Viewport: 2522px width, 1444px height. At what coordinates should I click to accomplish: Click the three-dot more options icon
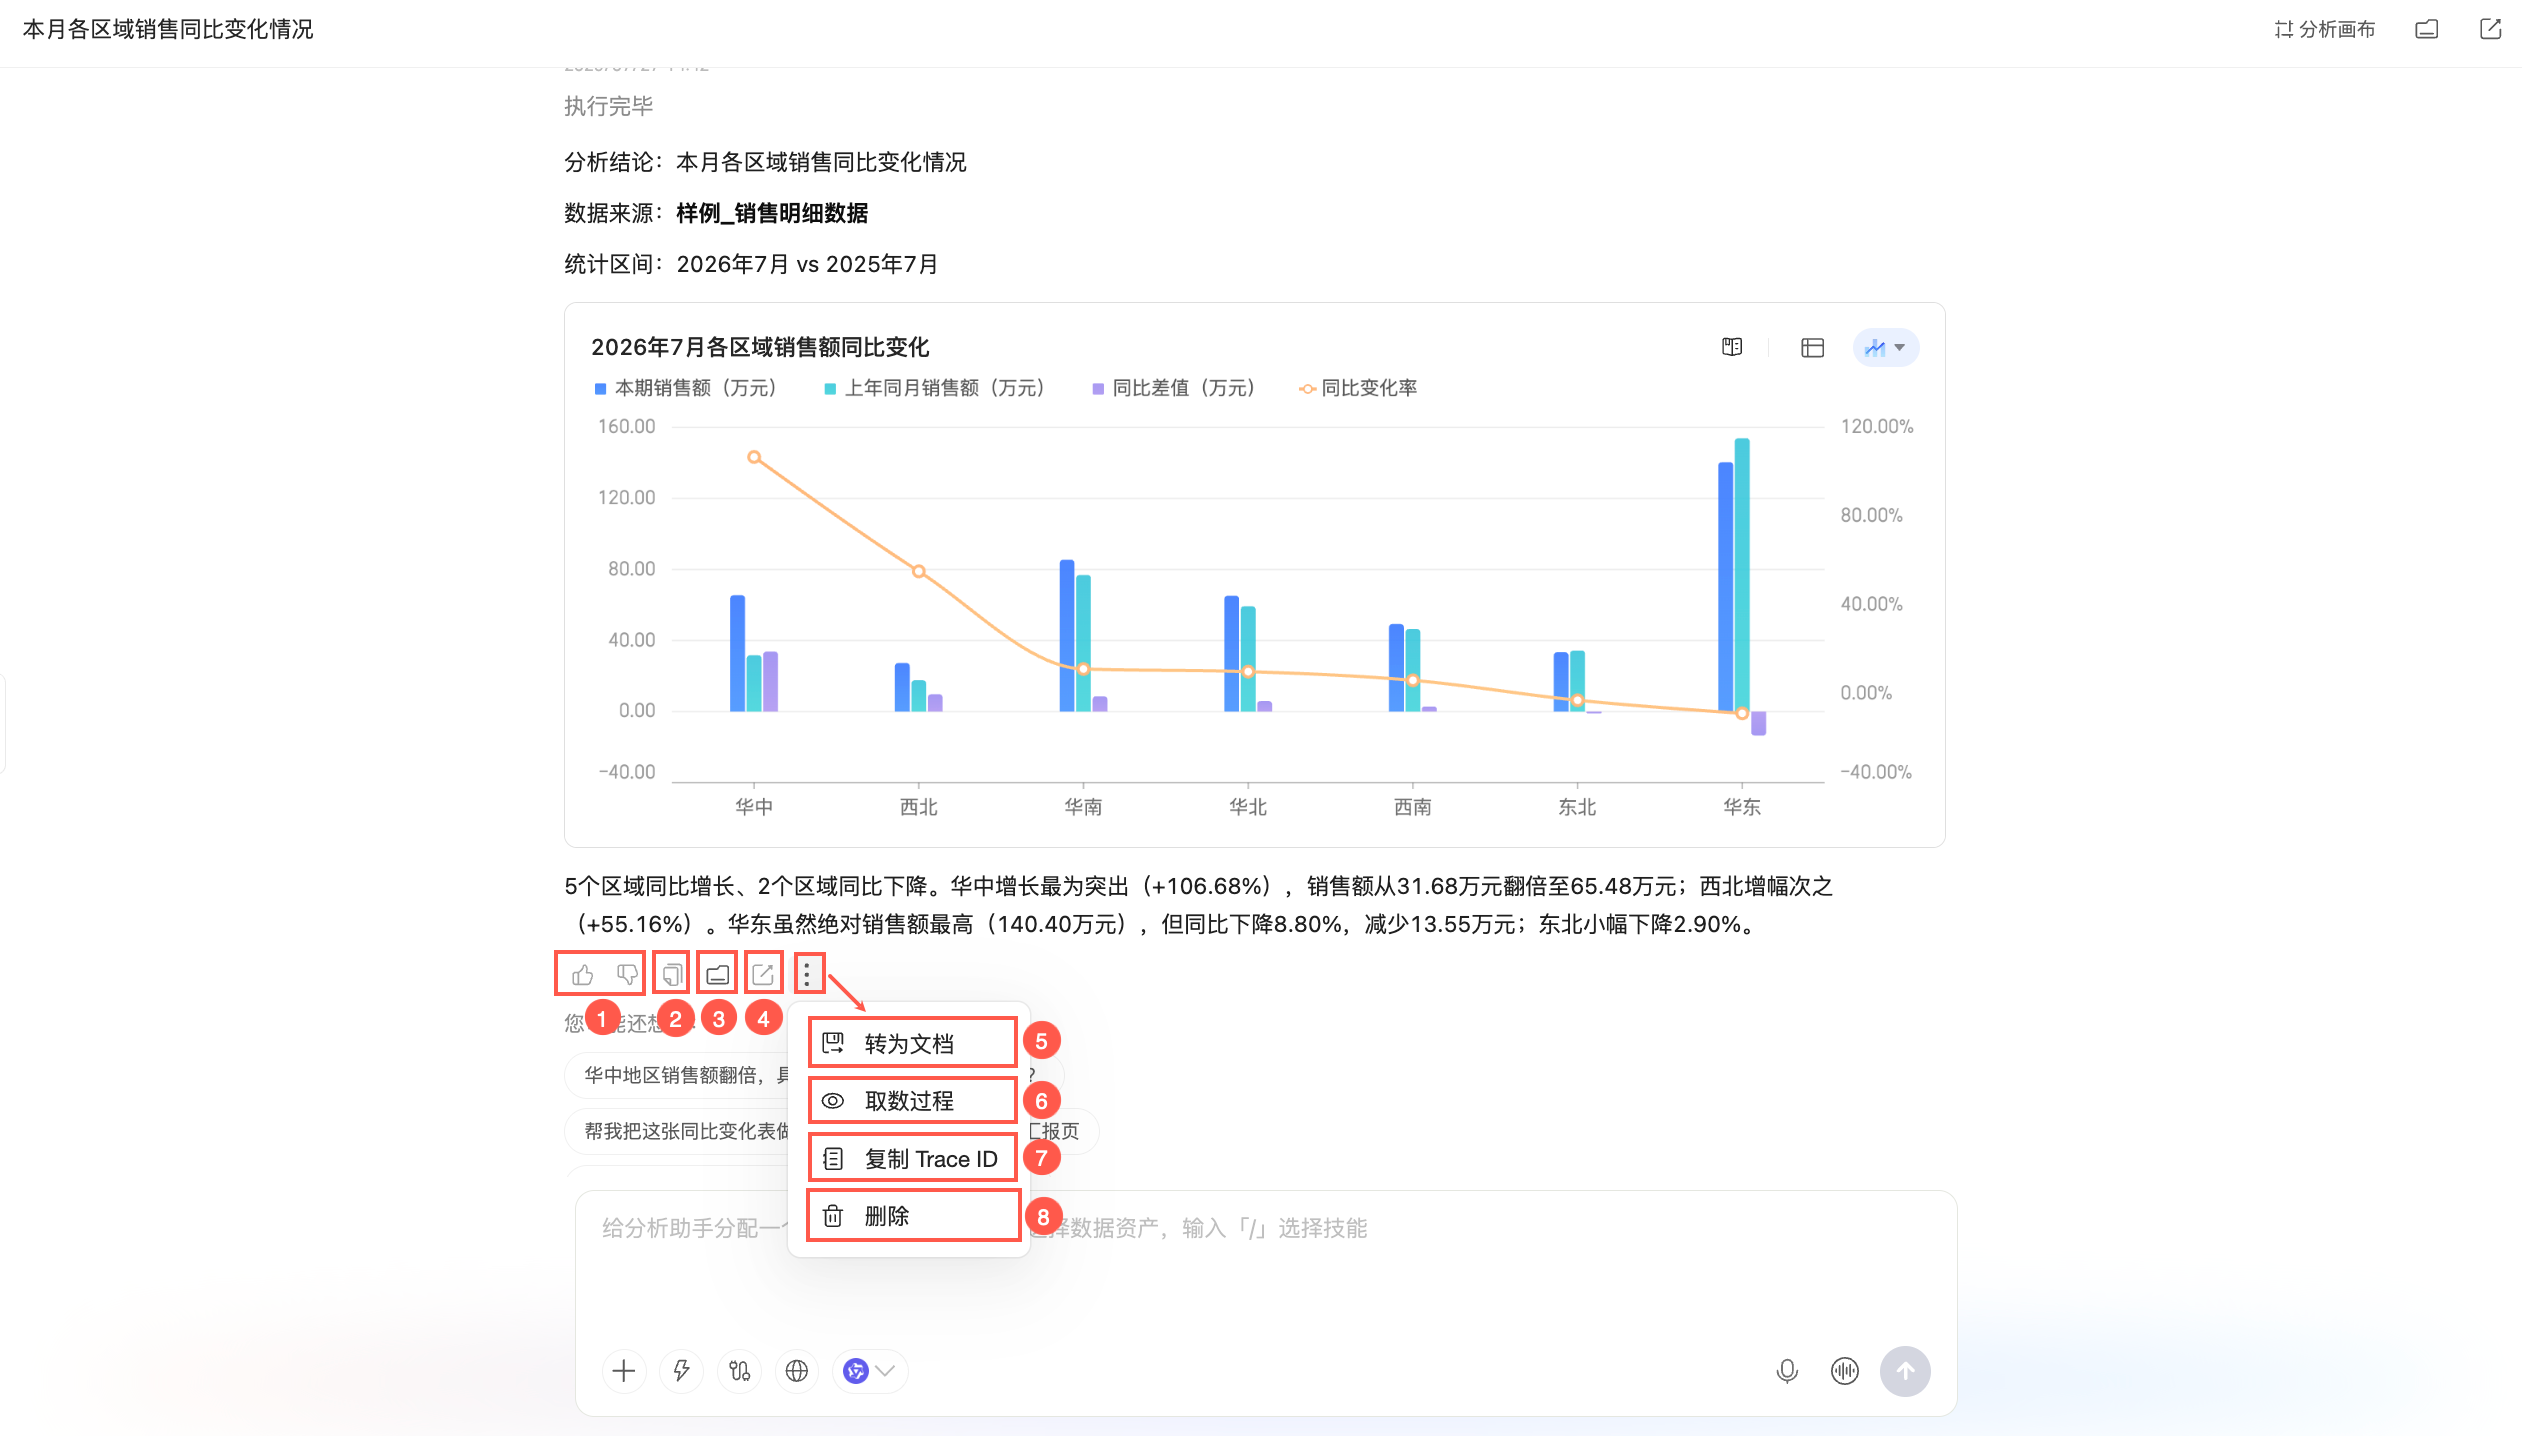tap(807, 974)
